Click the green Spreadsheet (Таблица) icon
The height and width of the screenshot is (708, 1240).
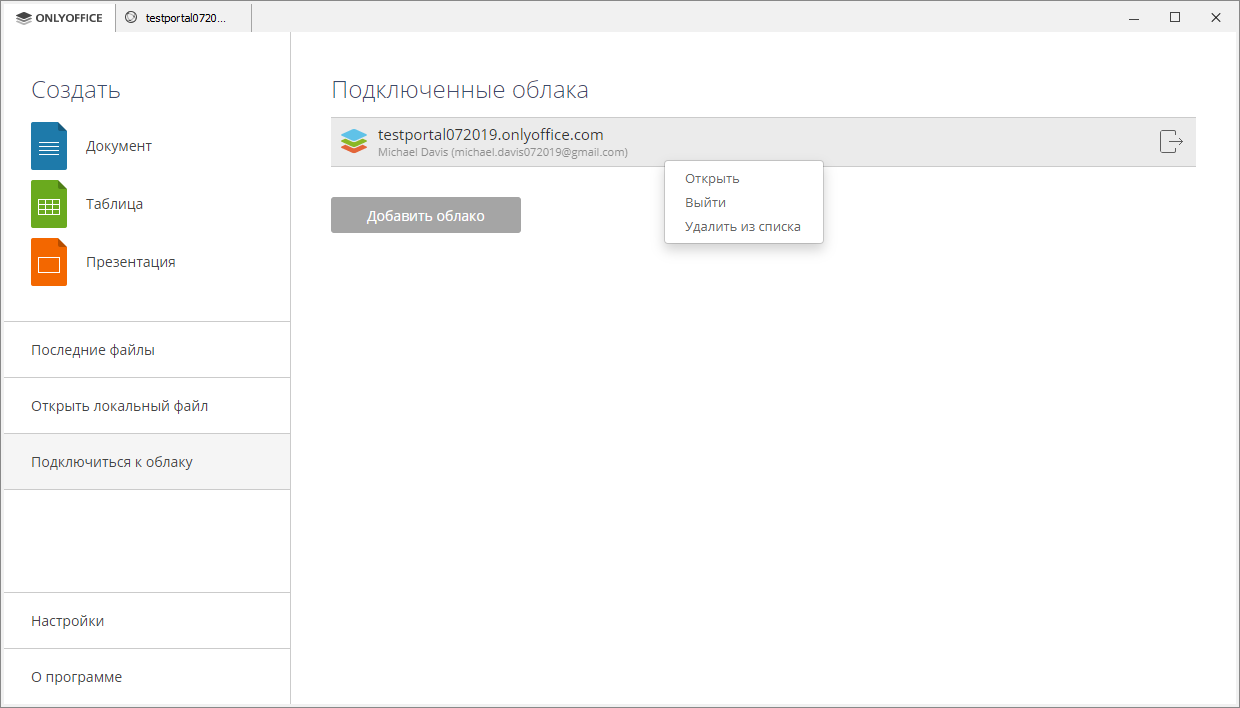tap(49, 204)
